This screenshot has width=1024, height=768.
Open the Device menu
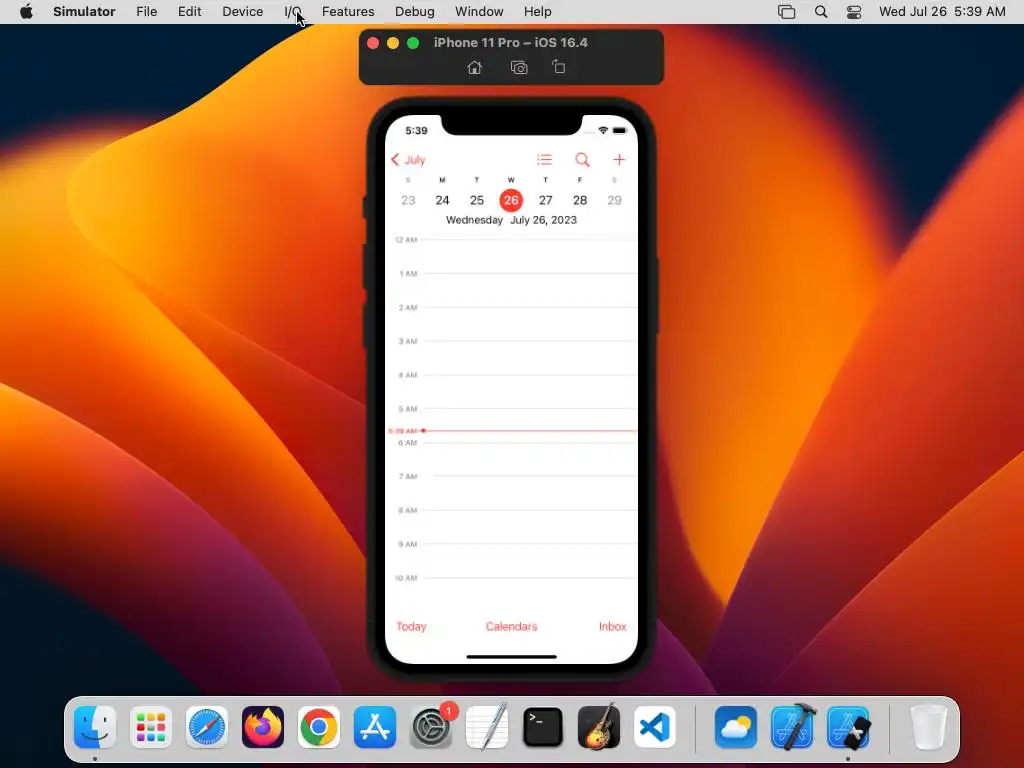(x=242, y=12)
